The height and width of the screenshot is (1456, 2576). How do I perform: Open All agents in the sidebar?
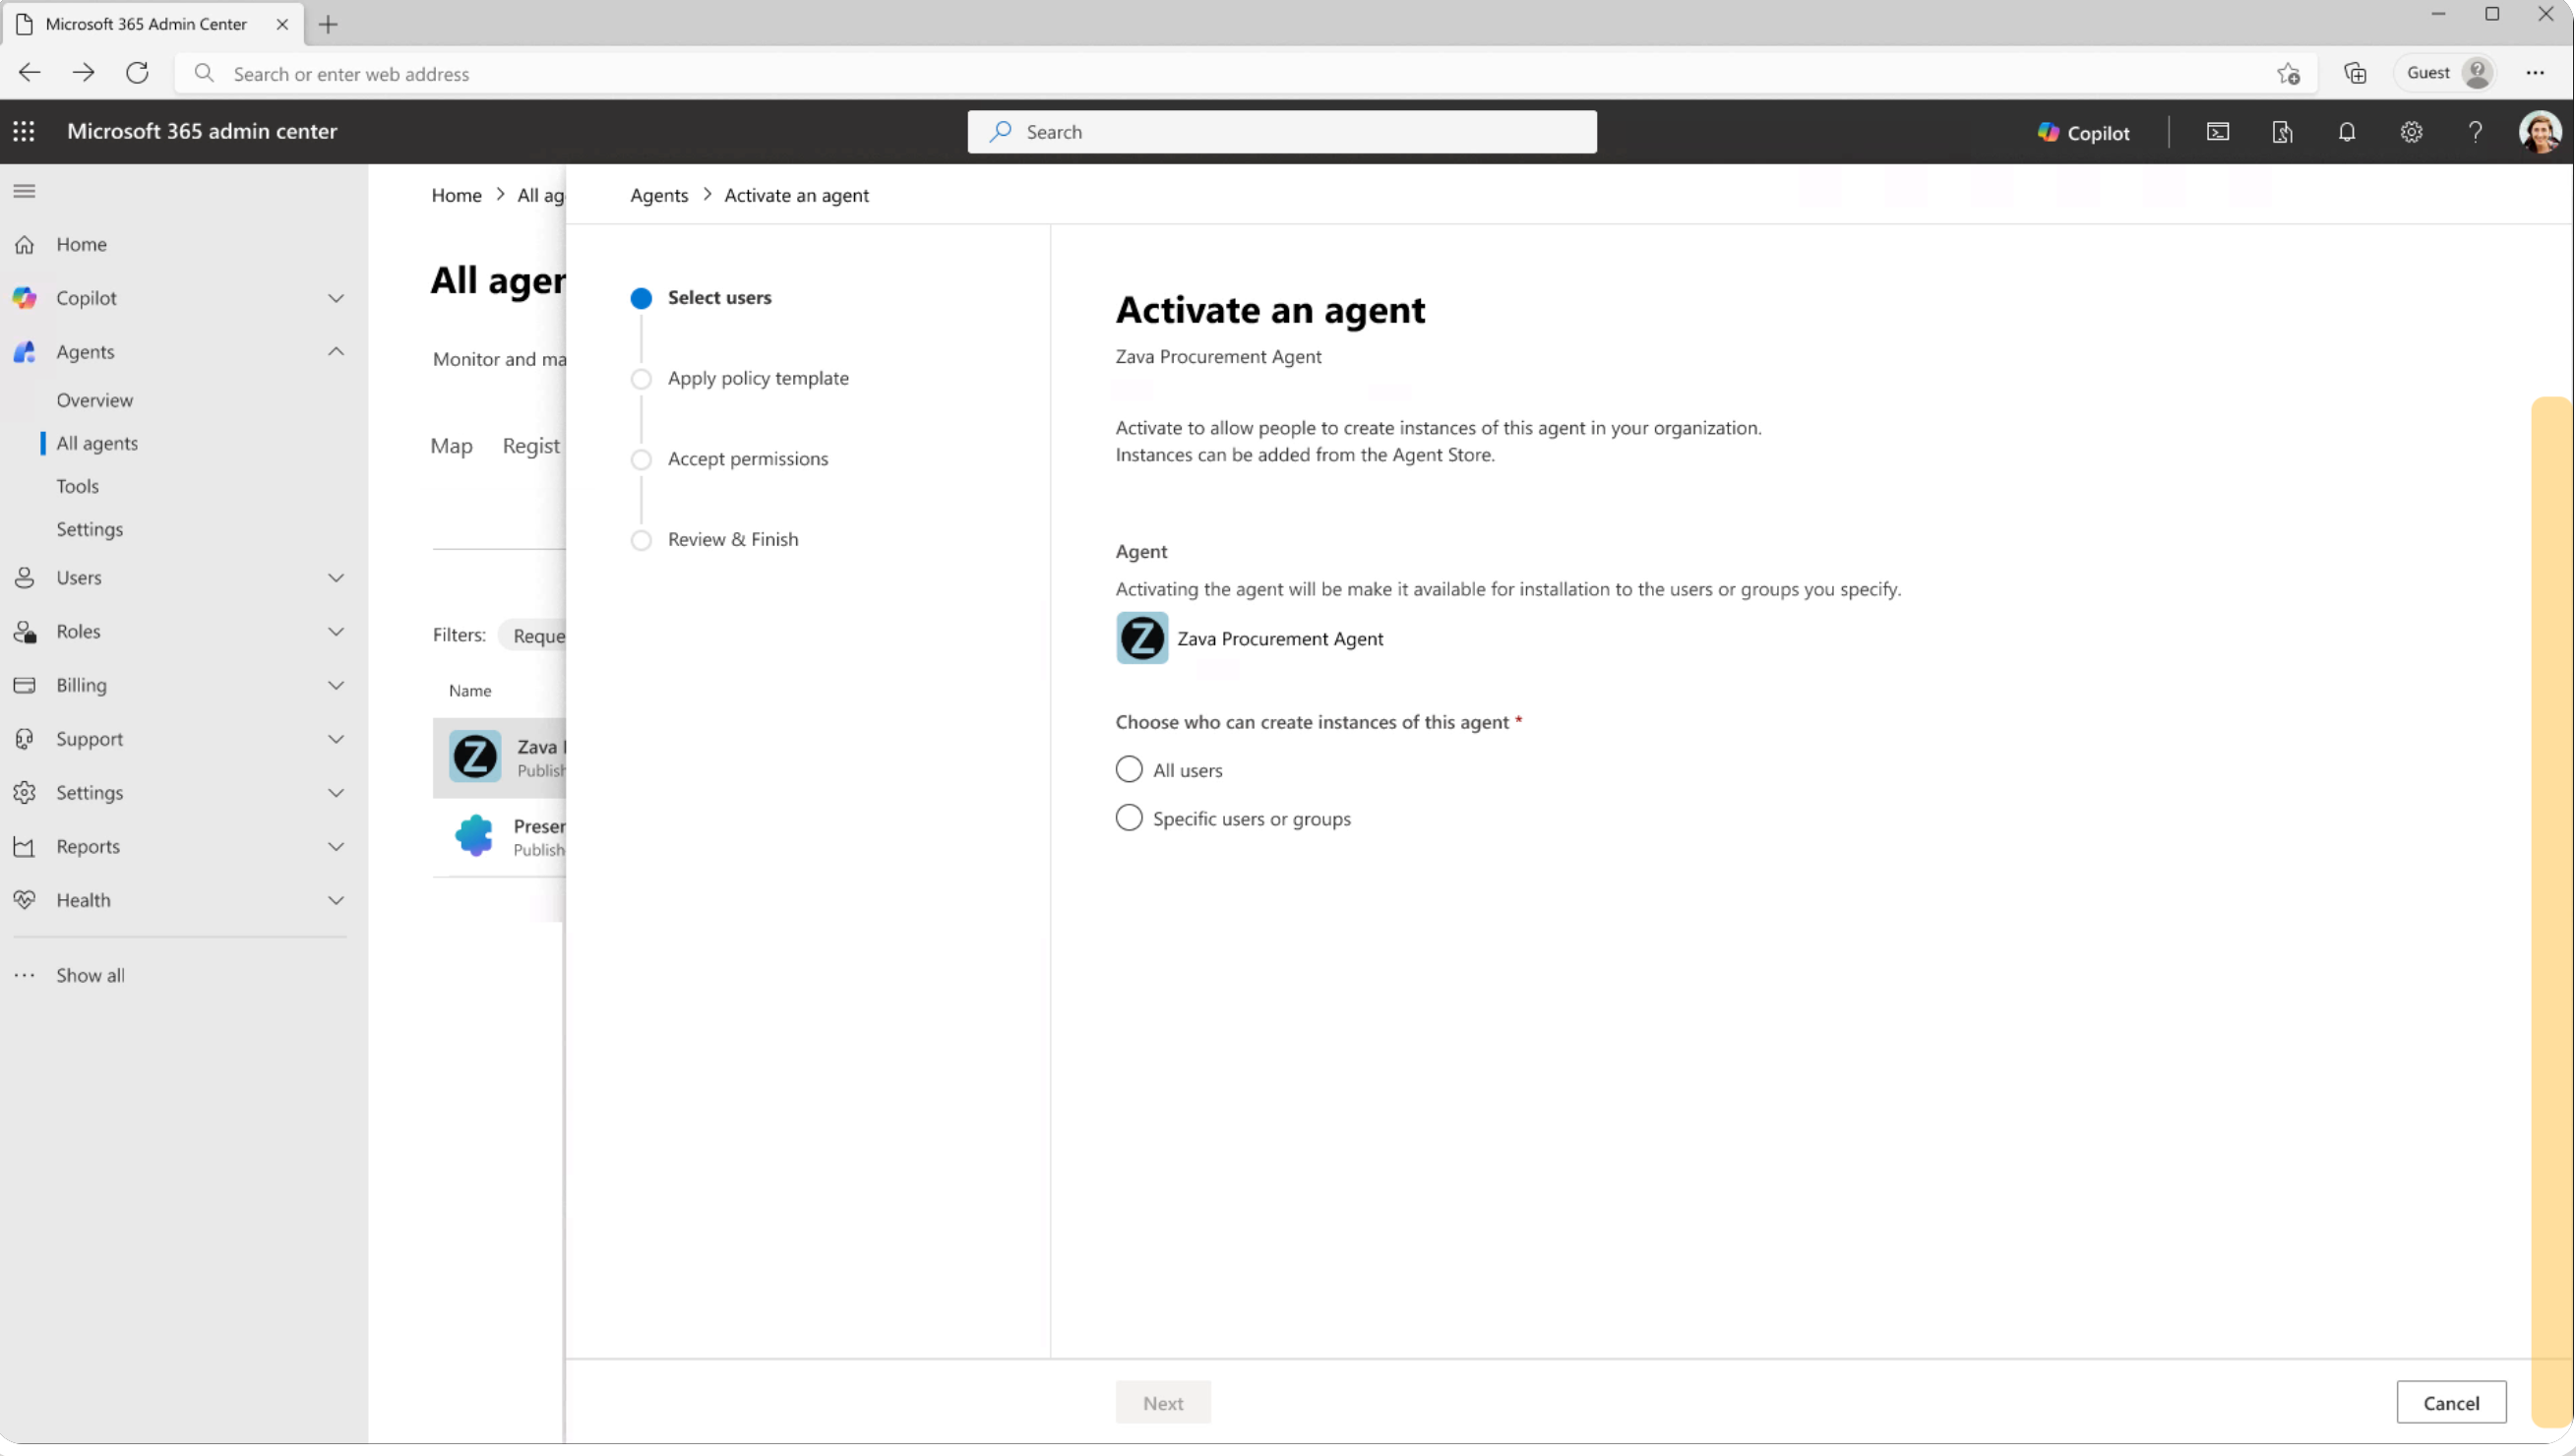[x=97, y=443]
